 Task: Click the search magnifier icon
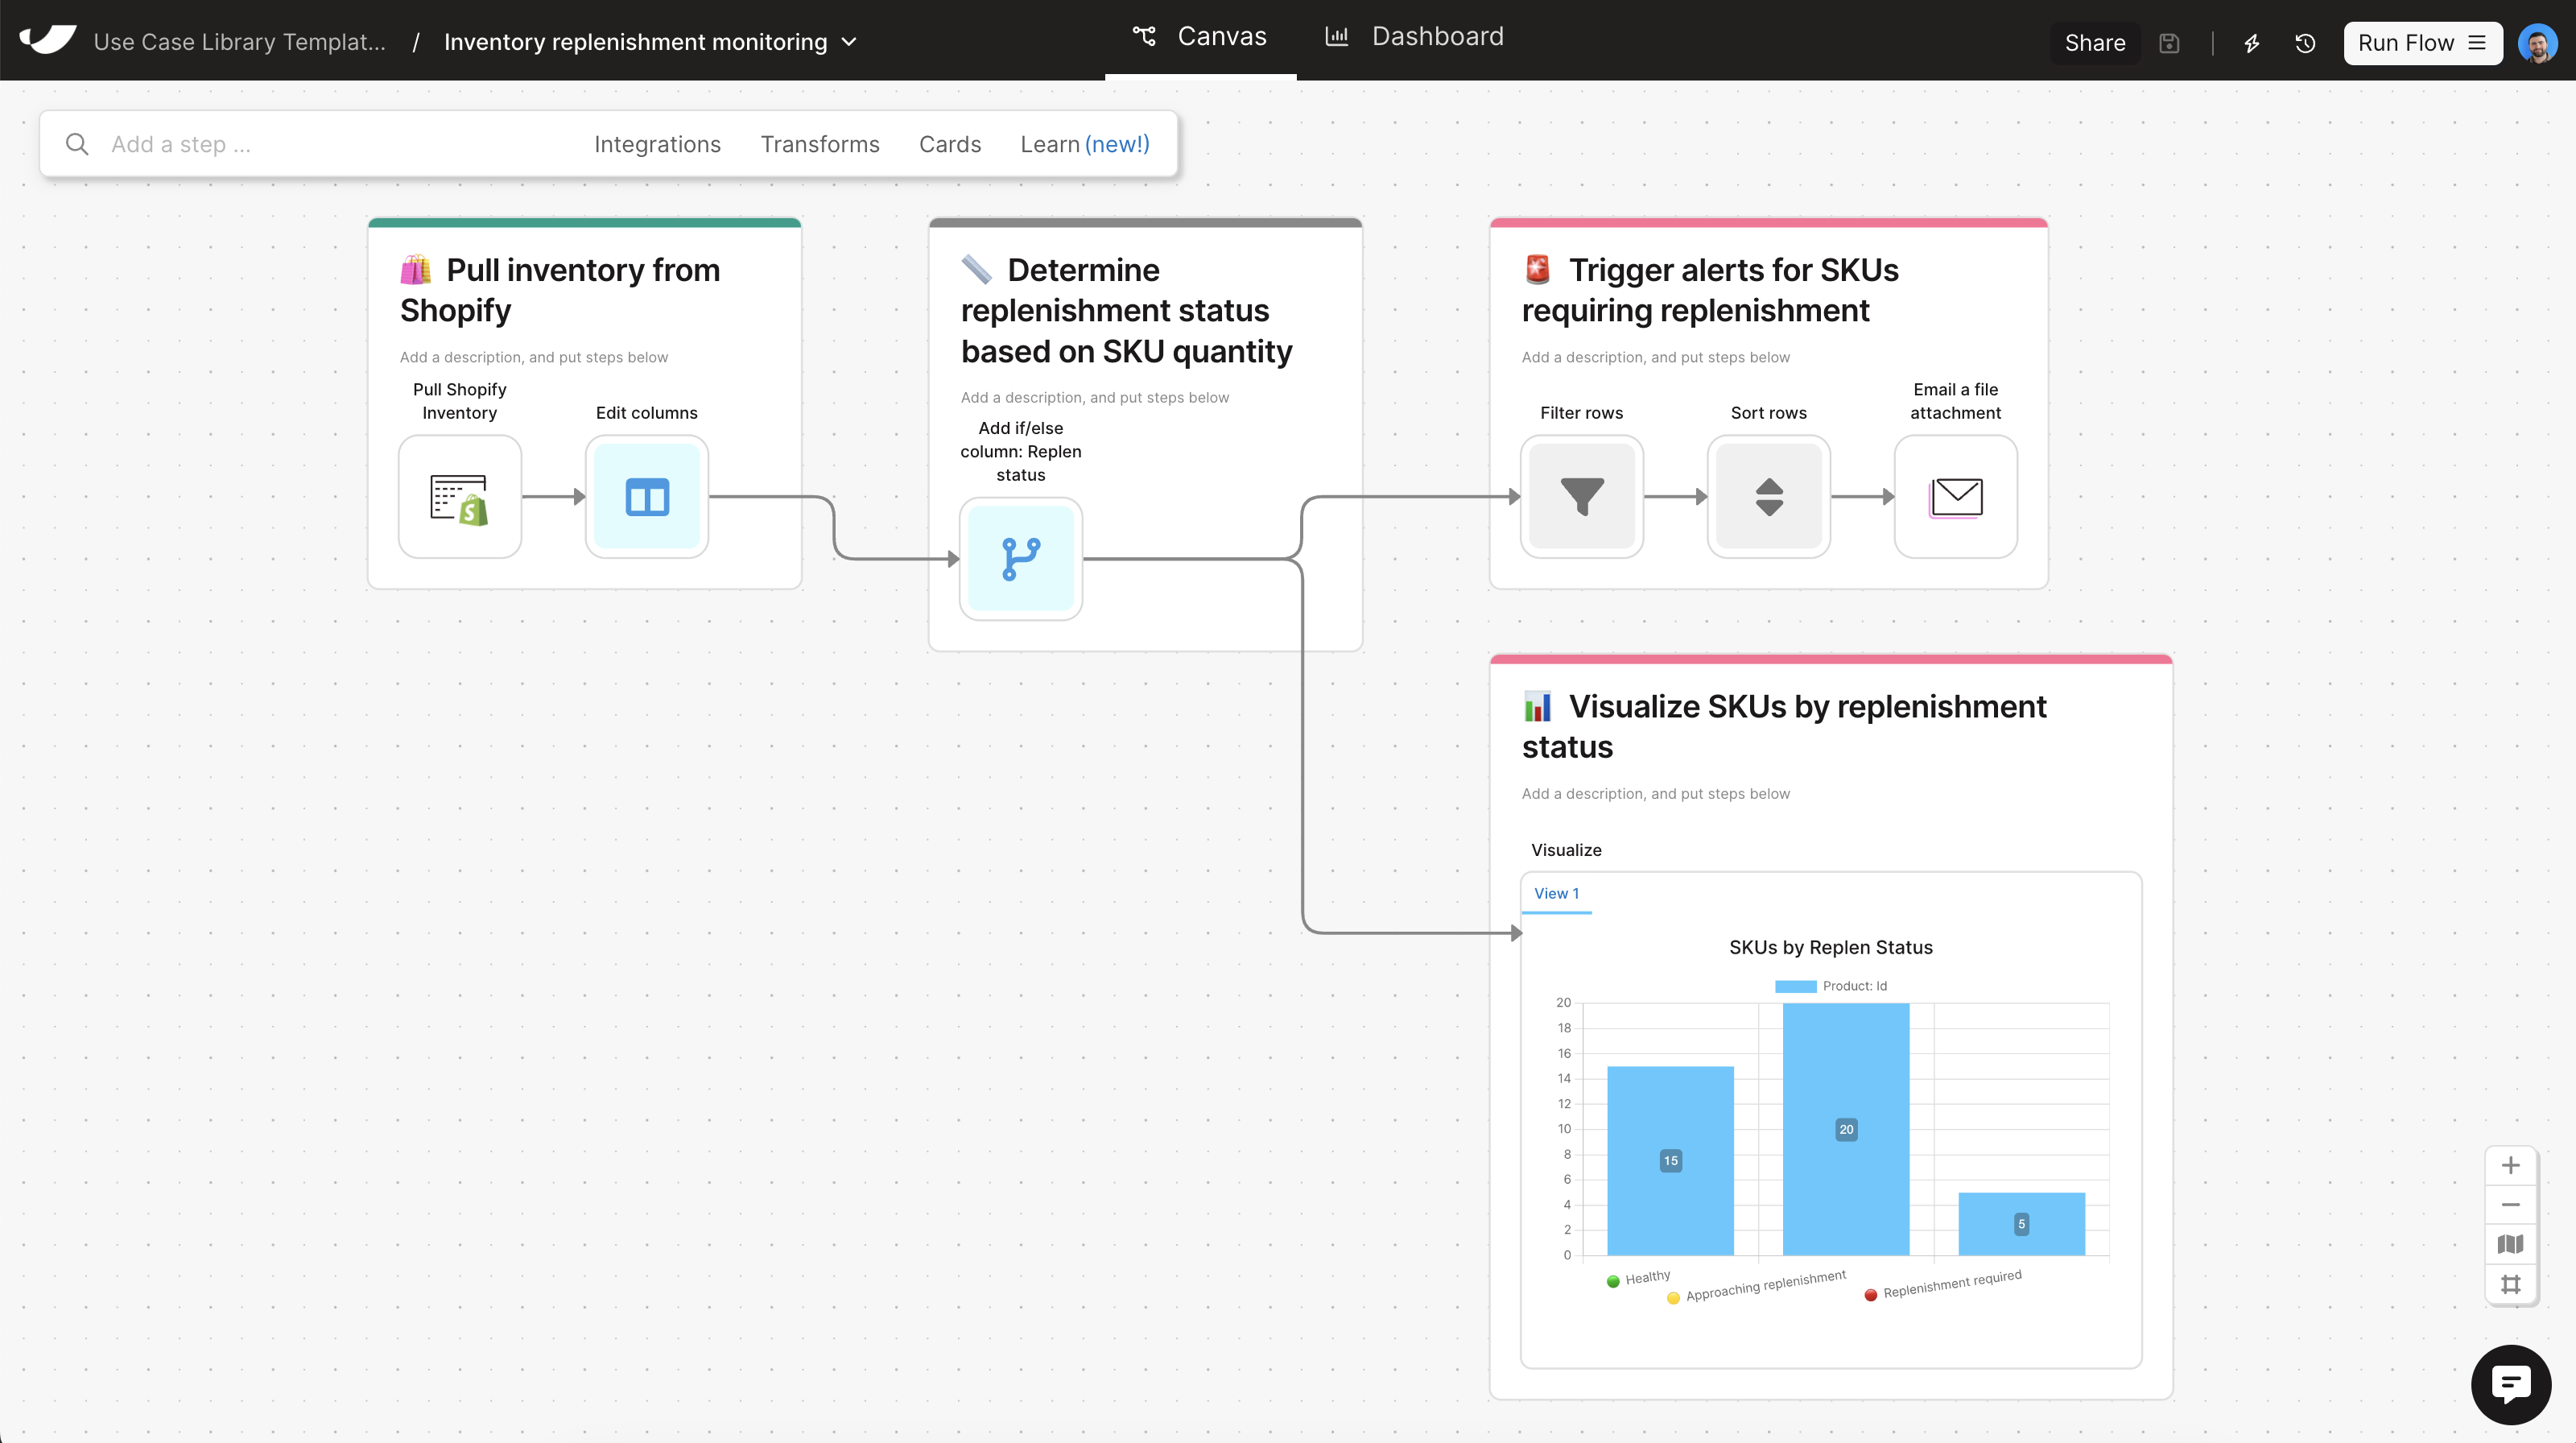pos(77,144)
